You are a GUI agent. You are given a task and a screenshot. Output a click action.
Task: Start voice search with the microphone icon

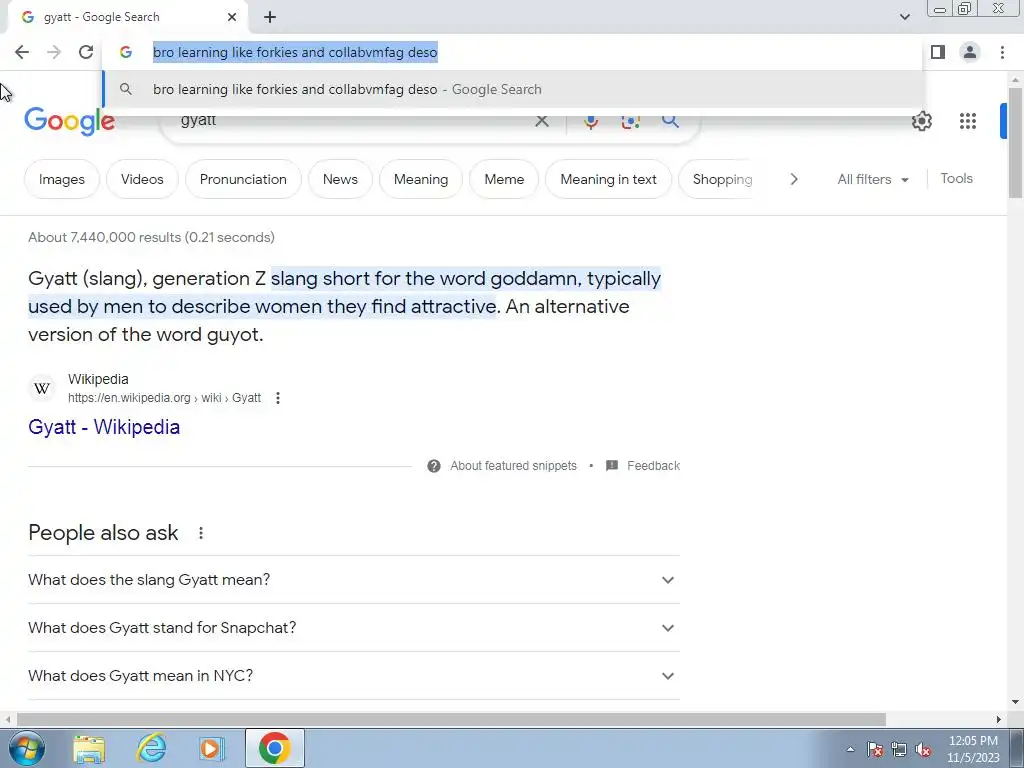590,121
